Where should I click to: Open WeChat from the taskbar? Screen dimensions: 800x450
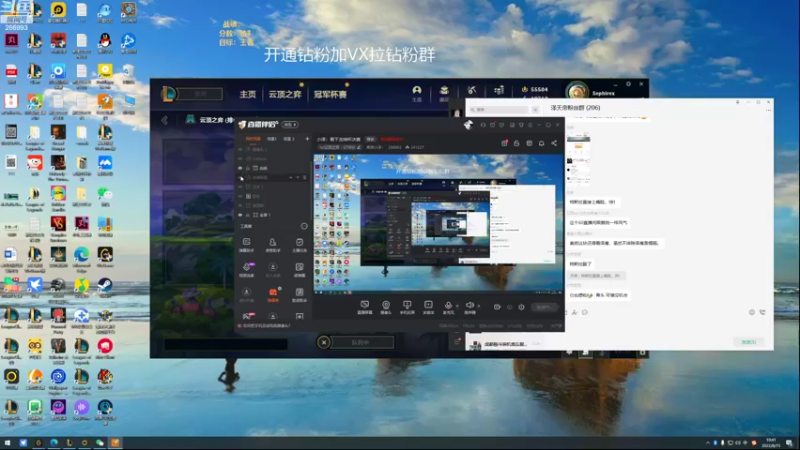(x=99, y=442)
